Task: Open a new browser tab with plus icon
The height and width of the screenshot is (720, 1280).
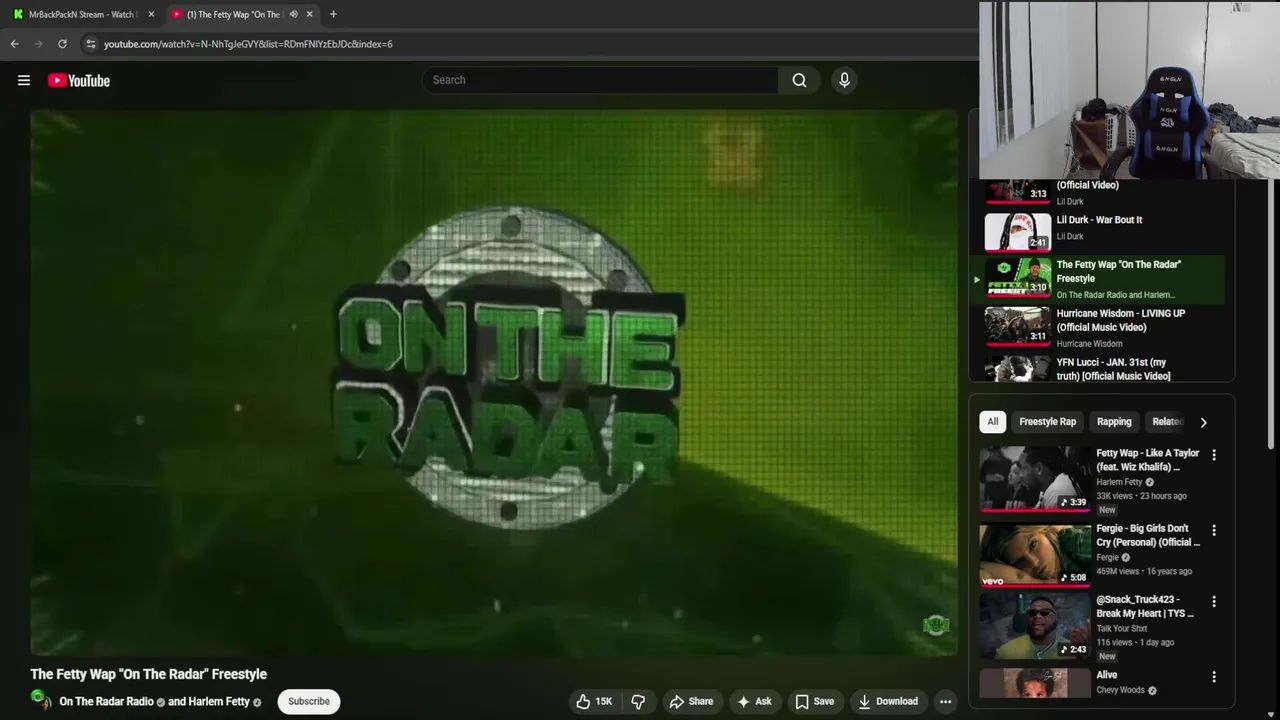Action: (333, 14)
